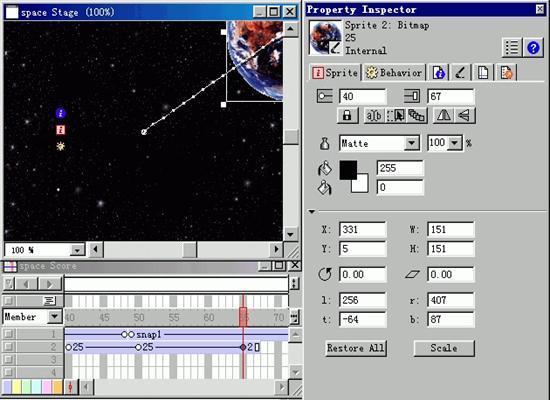The image size is (550, 400).
Task: Open the blend percent dropdown showing 100
Action: (x=455, y=143)
